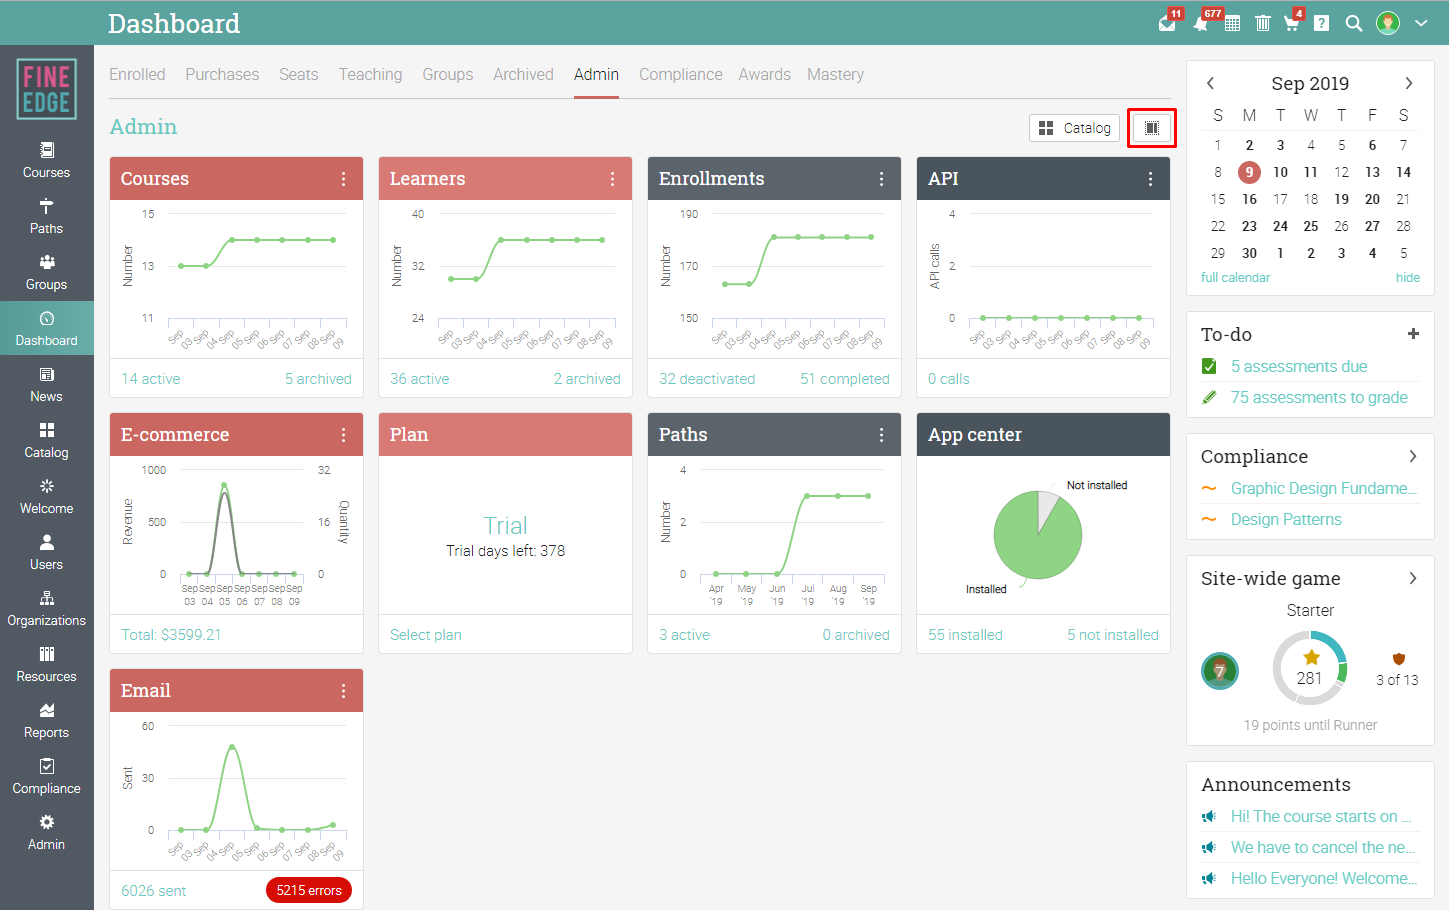Go to next month in calendar
Screen dimensions: 1449x910
(1409, 83)
